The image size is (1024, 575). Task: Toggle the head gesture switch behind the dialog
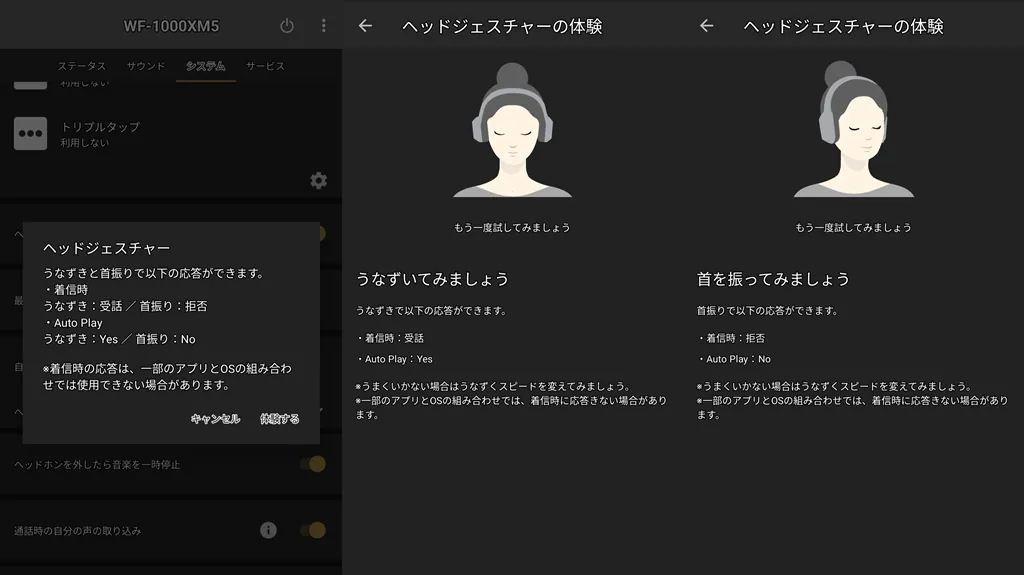[318, 233]
